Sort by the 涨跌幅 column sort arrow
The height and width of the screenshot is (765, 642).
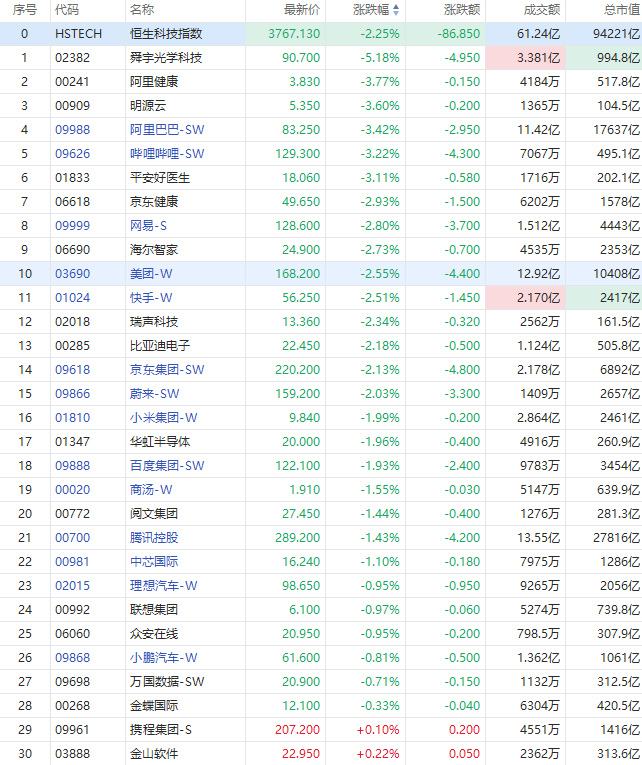tap(396, 10)
